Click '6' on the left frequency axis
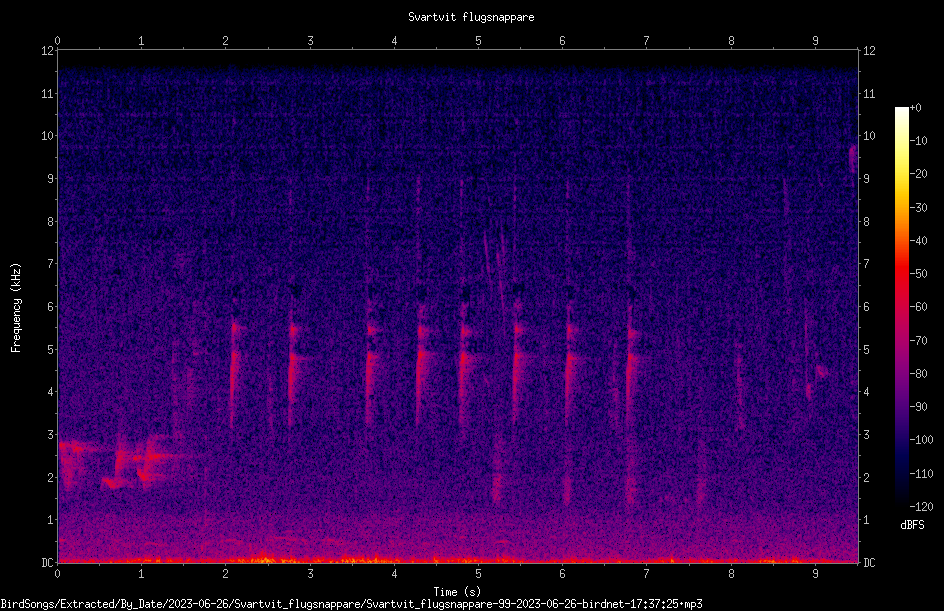This screenshot has width=944, height=611. coord(50,307)
